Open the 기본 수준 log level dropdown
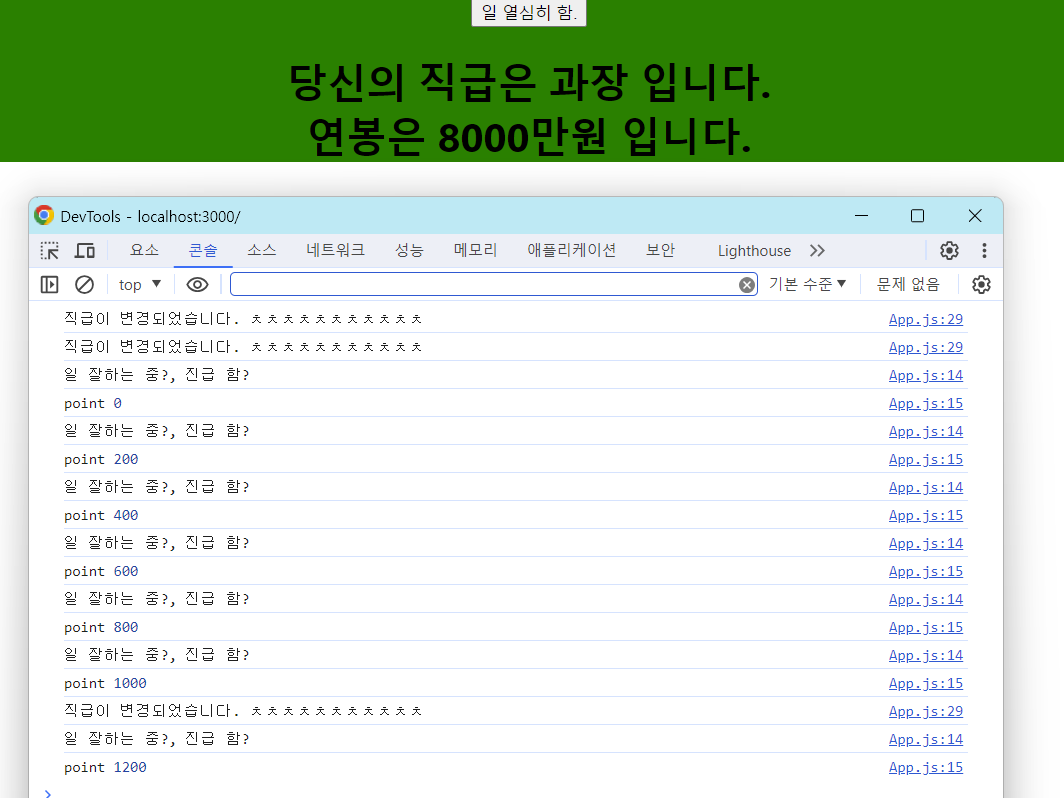Screen dimensions: 1064x798 click(x=808, y=284)
